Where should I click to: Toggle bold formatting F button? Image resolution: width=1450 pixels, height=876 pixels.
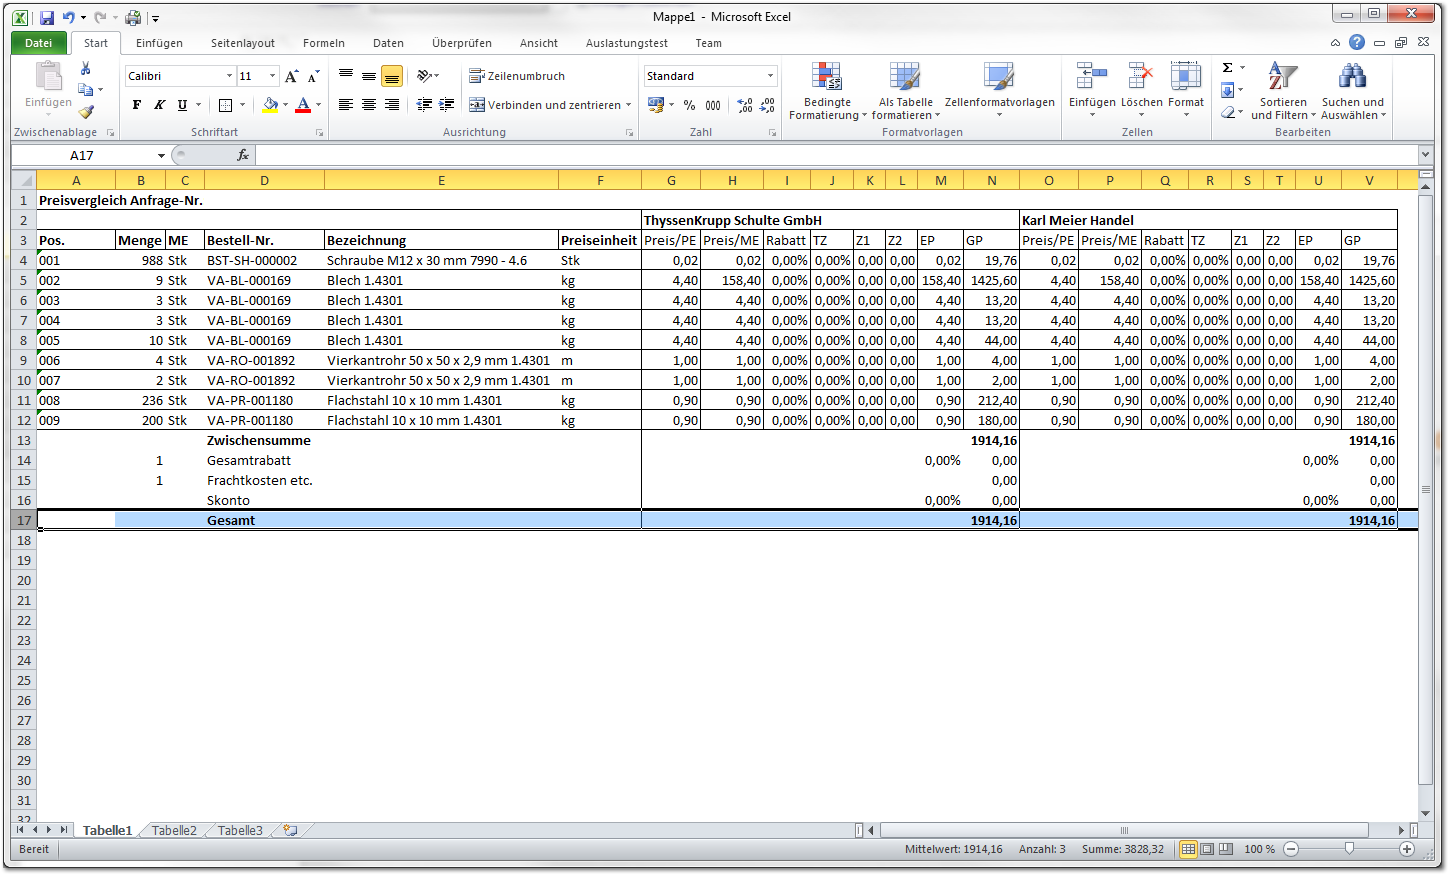137,105
